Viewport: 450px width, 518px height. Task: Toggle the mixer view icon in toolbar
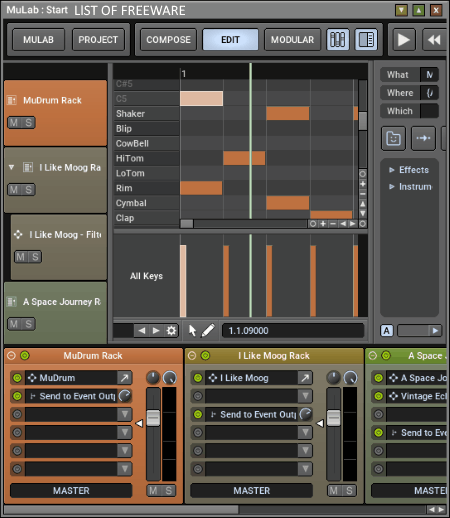pyautogui.click(x=338, y=40)
